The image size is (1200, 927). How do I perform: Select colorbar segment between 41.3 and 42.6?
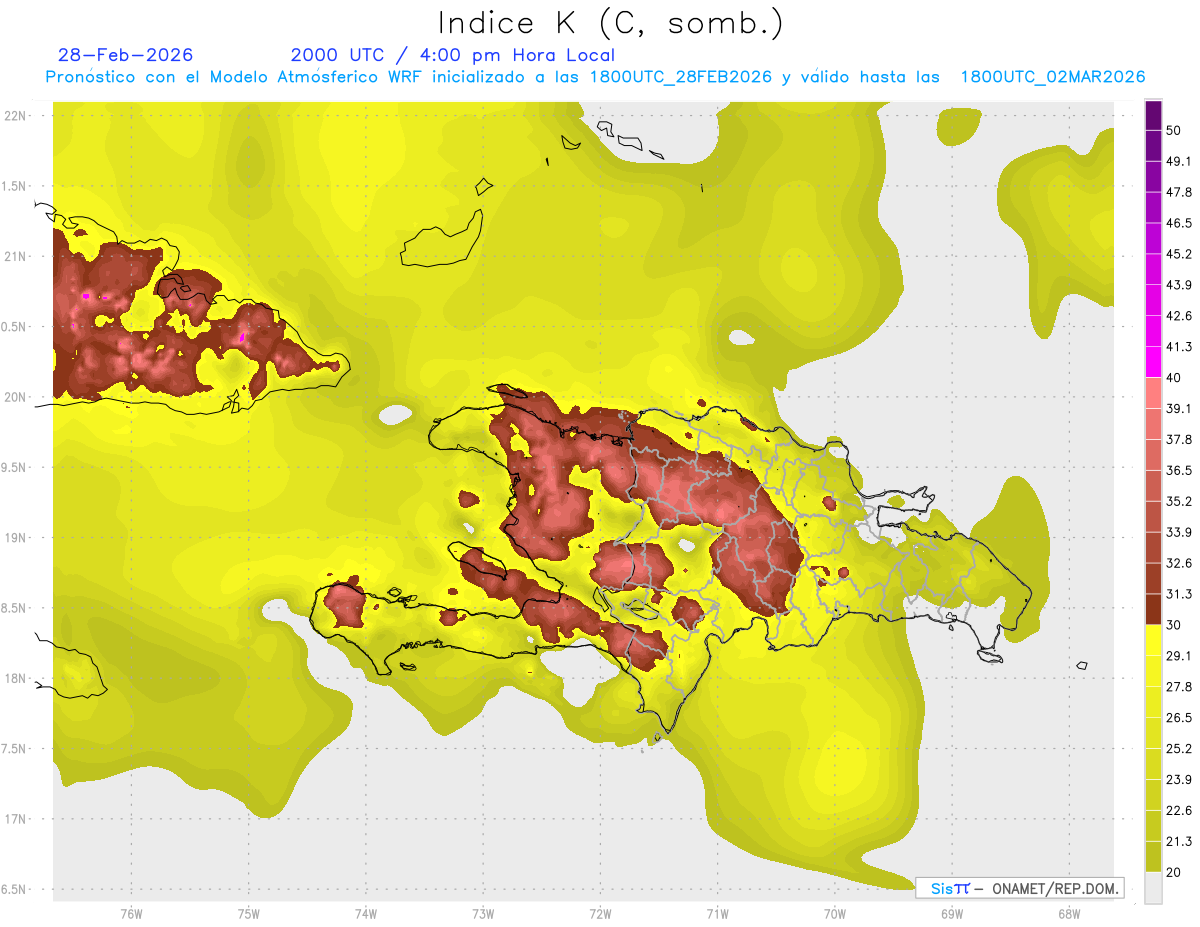click(x=1153, y=331)
